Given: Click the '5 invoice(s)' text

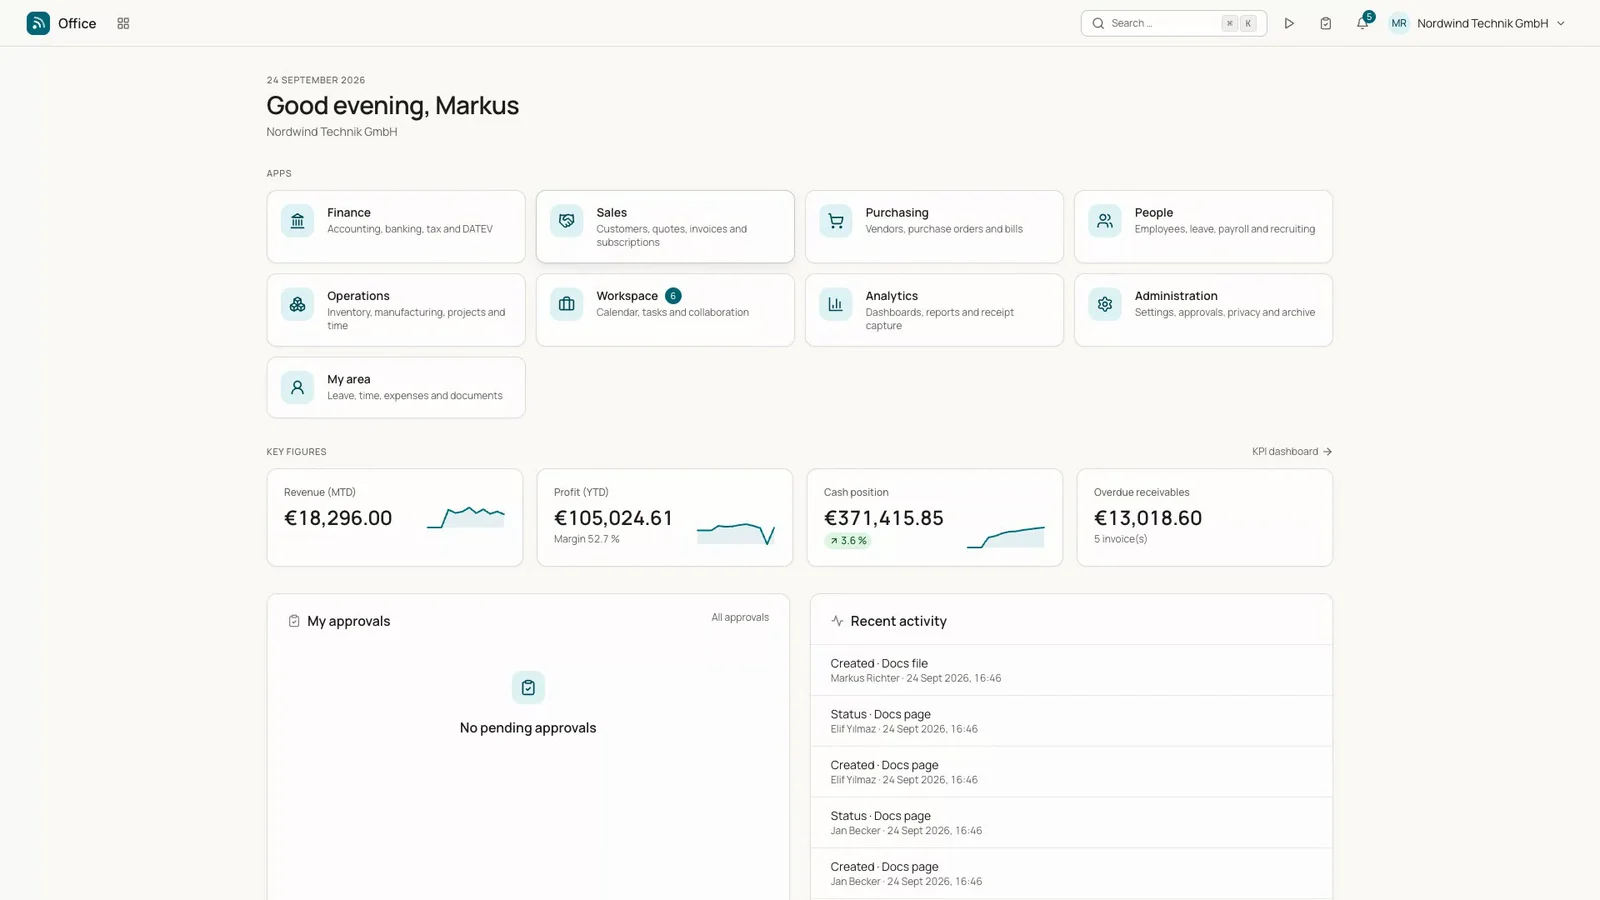Looking at the screenshot, I should pyautogui.click(x=1120, y=539).
